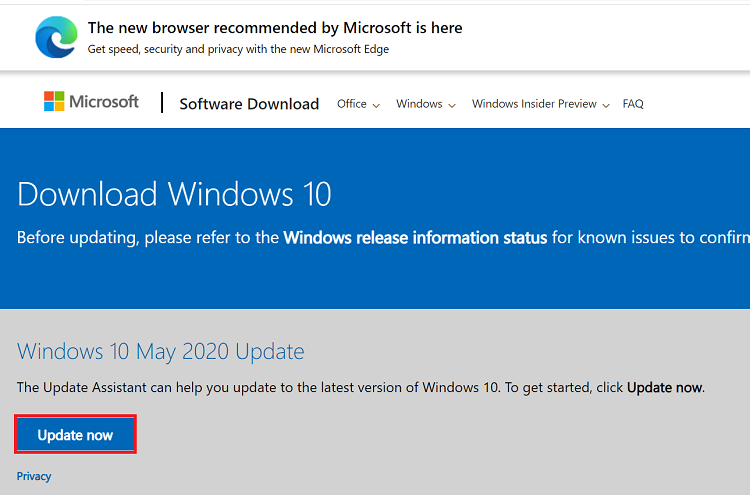Open the Windows Insider Preview menu
This screenshot has height=498, width=750.
[x=534, y=104]
